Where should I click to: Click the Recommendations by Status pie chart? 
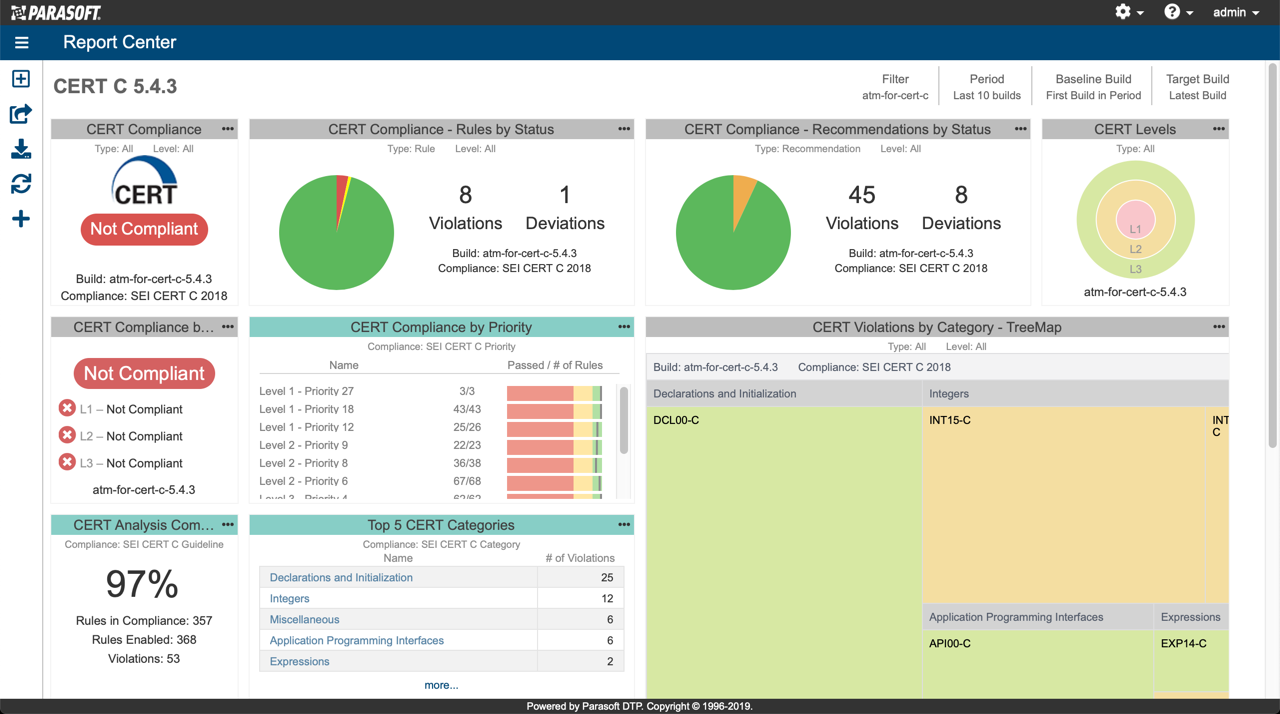(733, 233)
